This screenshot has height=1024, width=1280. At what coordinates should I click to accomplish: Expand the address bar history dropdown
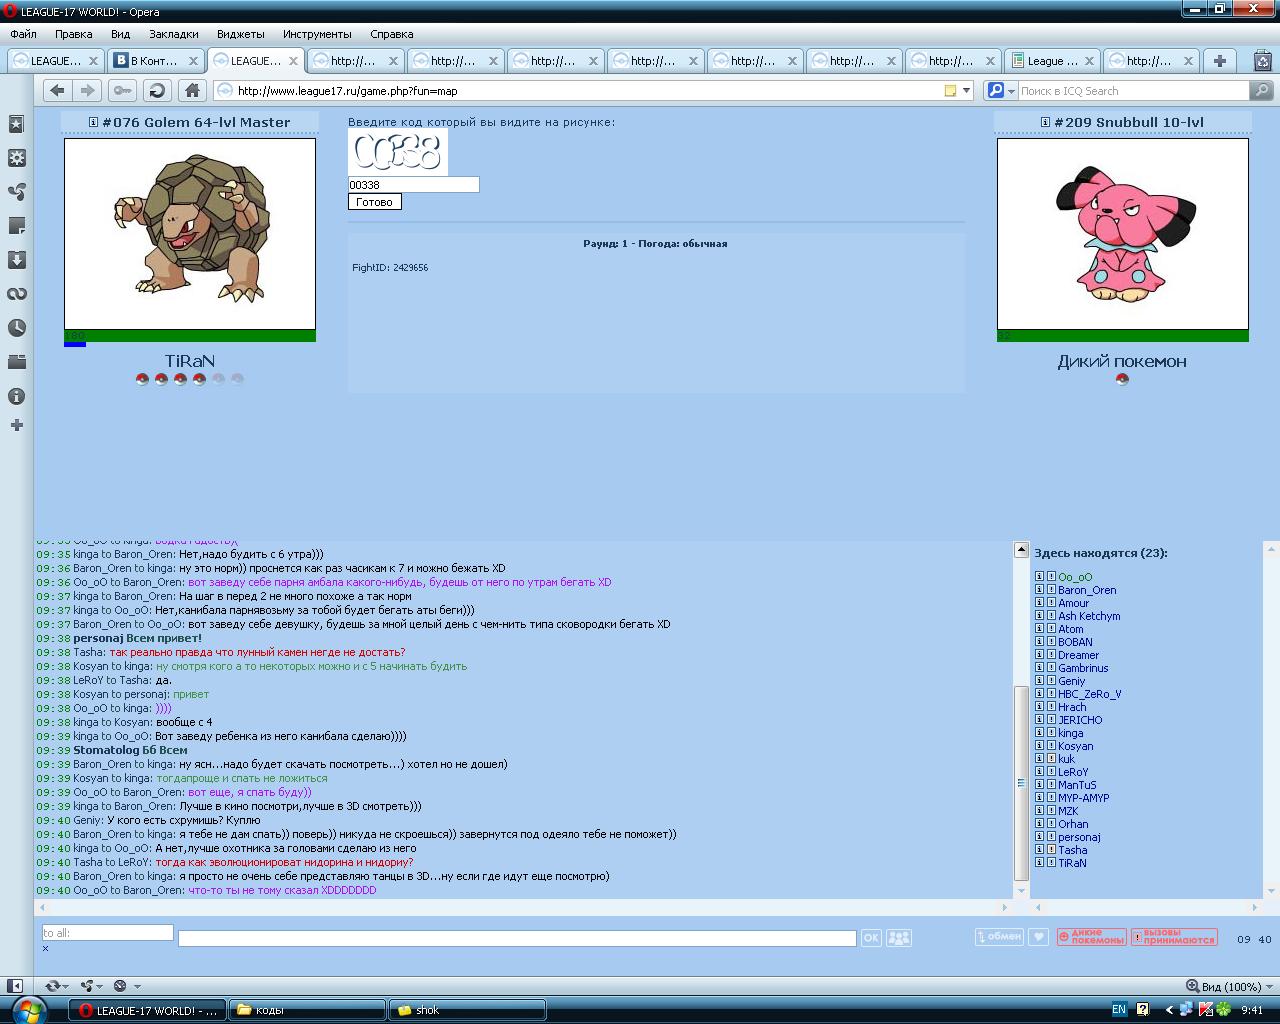coord(966,90)
